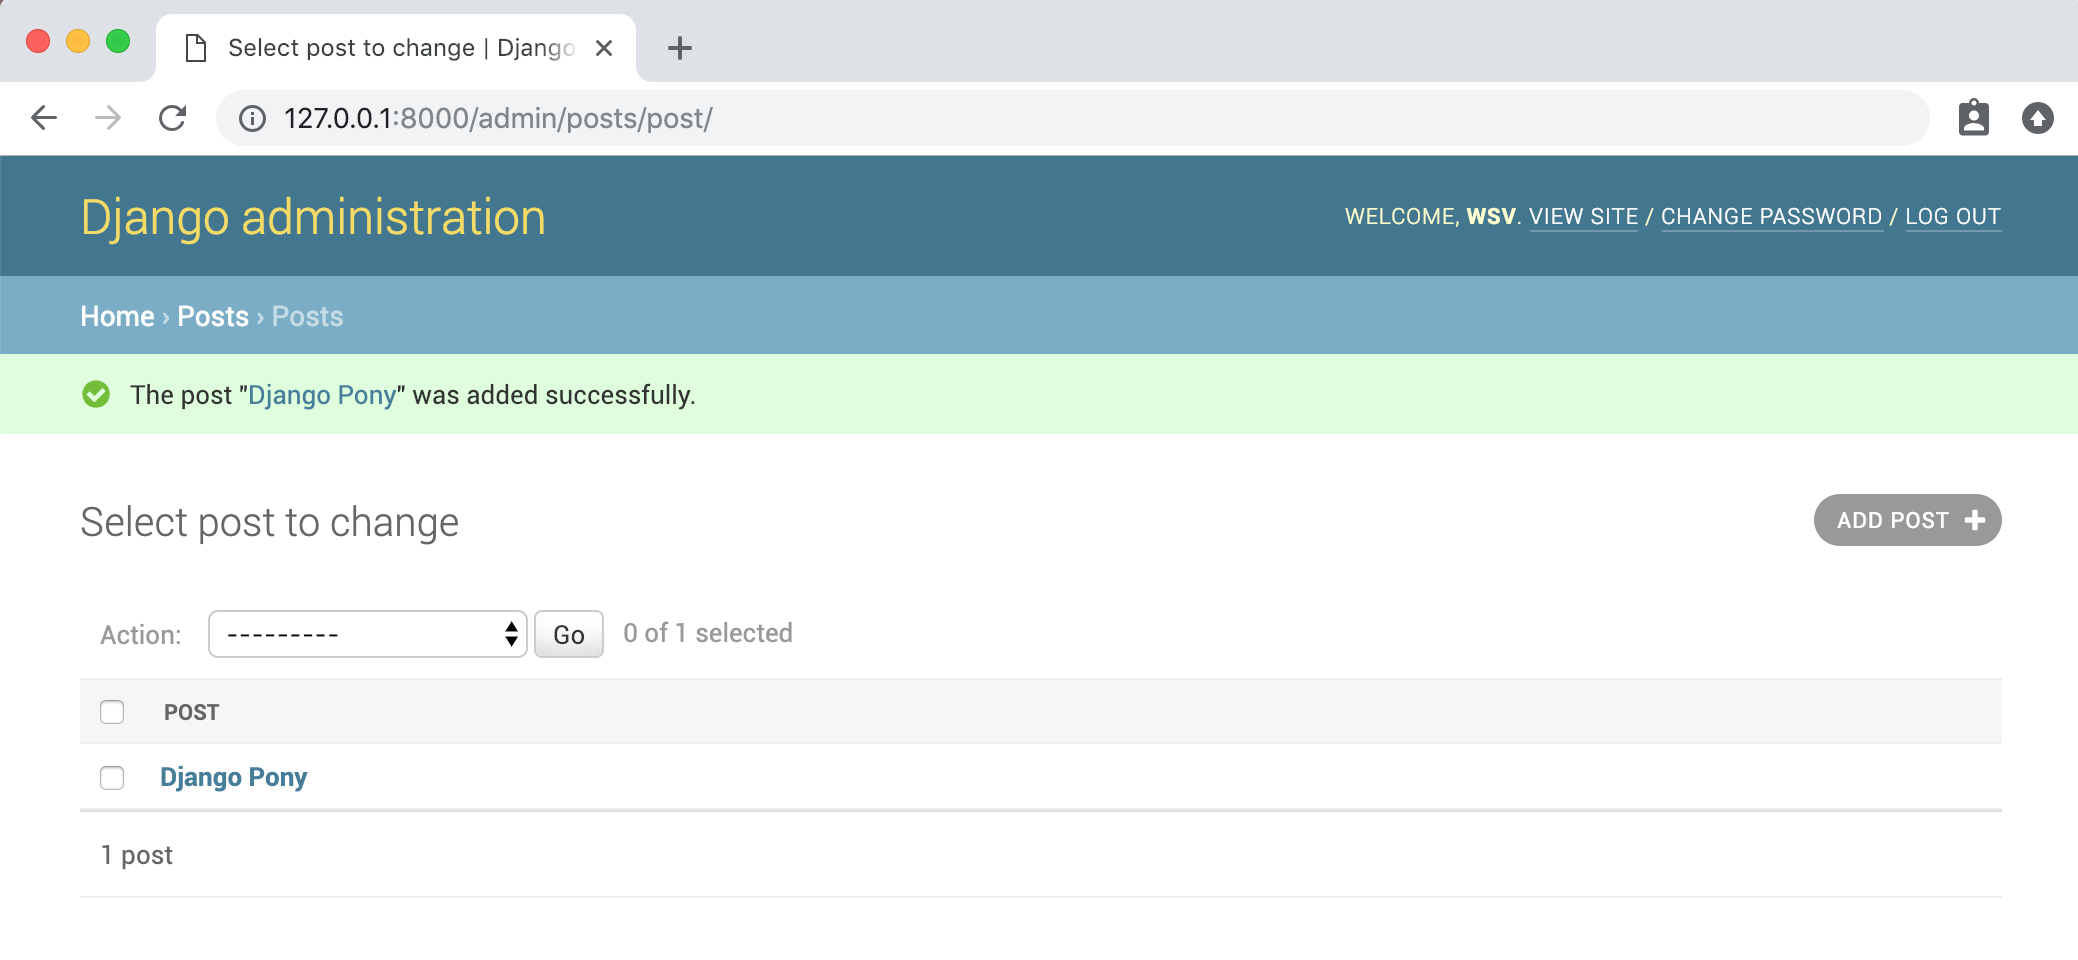Screen dimensions: 2078x960
Task: Open a new tab with the plus icon
Action: point(680,48)
